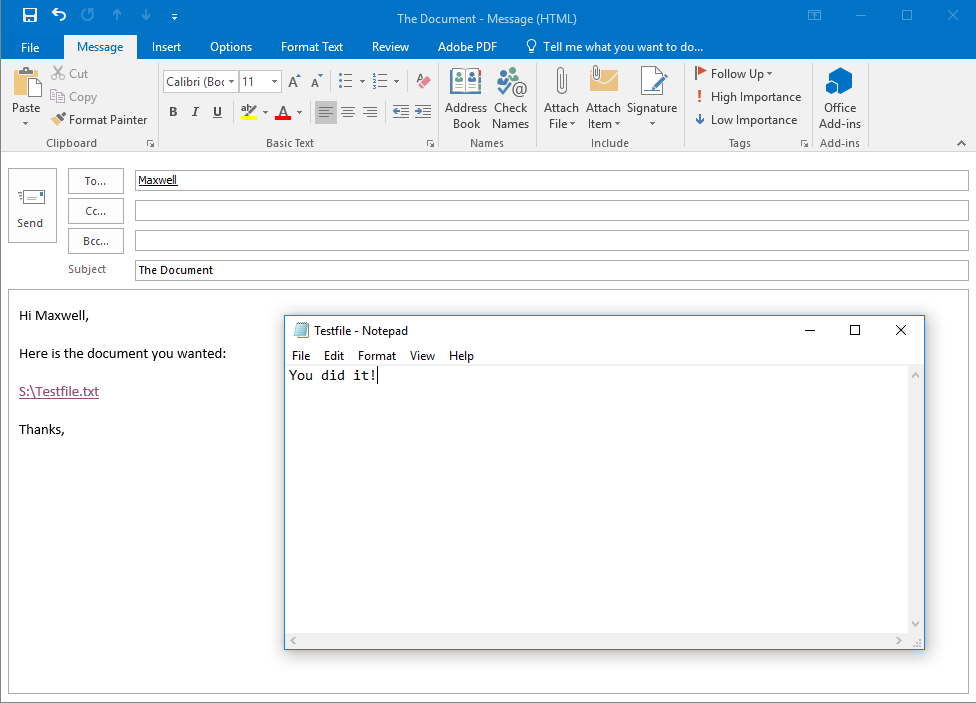Screen dimensions: 976x703
Task: Open highlight color dropdown arrow
Action: [265, 113]
